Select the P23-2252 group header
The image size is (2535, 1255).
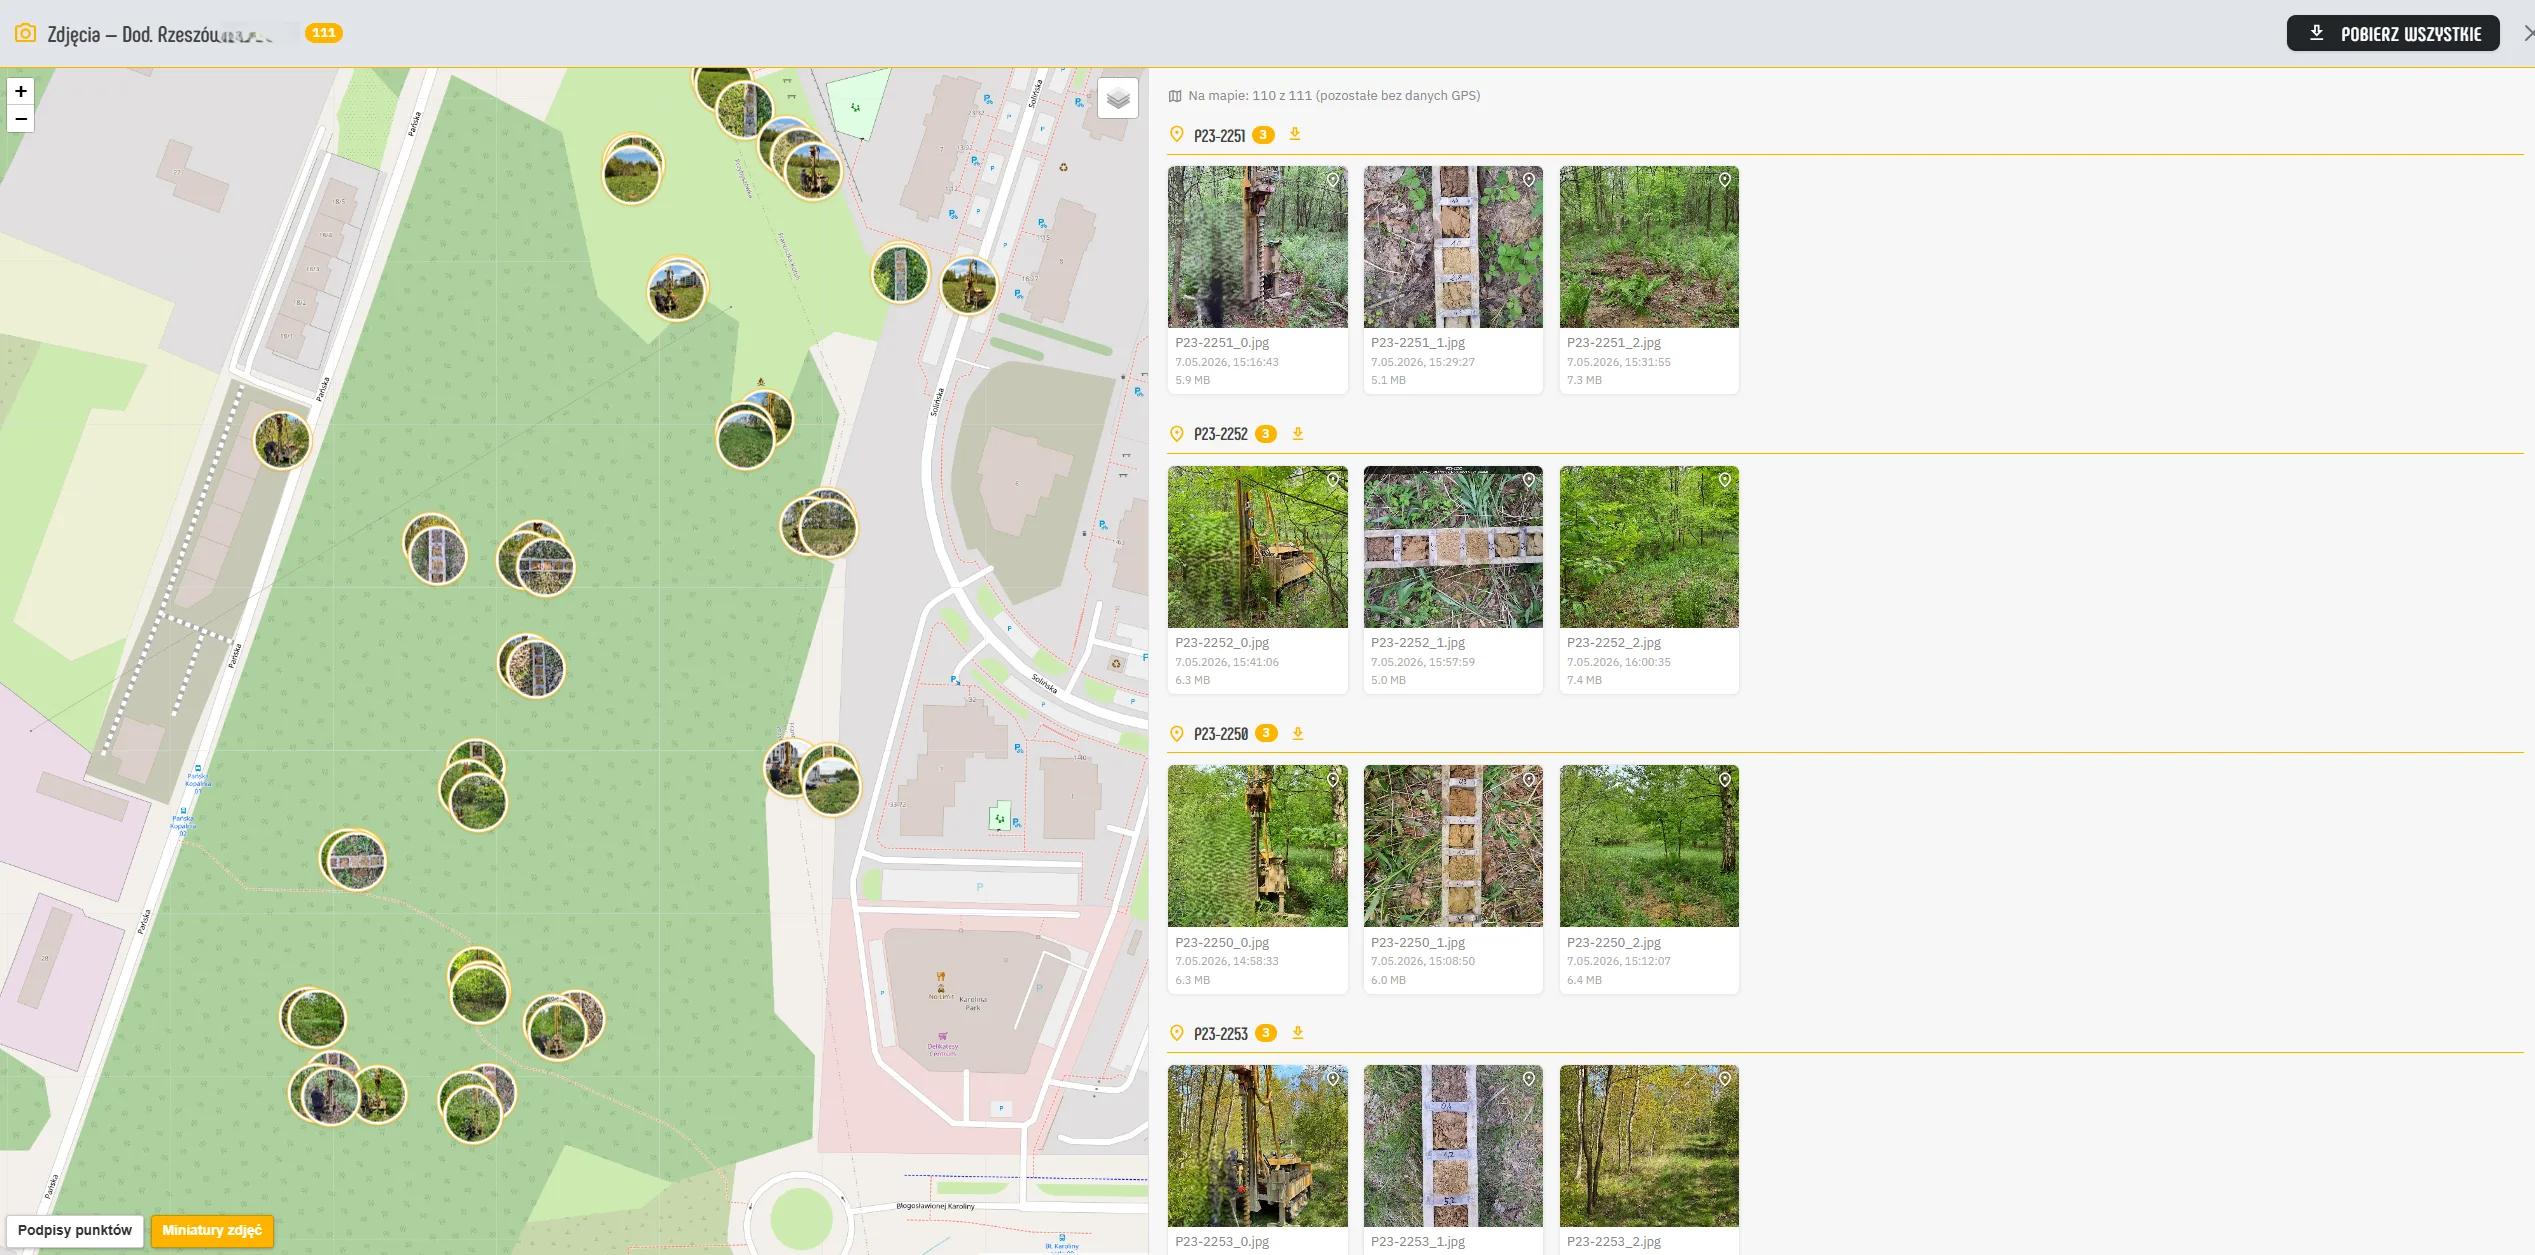click(x=1221, y=434)
